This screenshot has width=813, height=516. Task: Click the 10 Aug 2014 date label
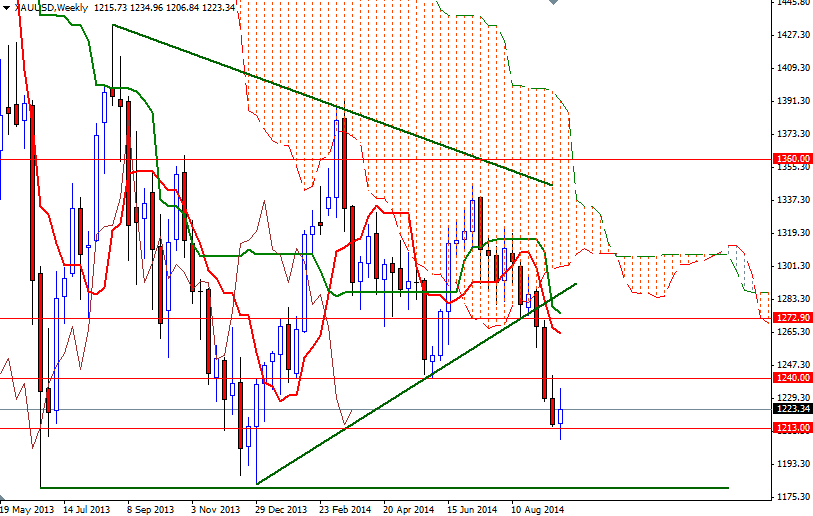point(537,510)
